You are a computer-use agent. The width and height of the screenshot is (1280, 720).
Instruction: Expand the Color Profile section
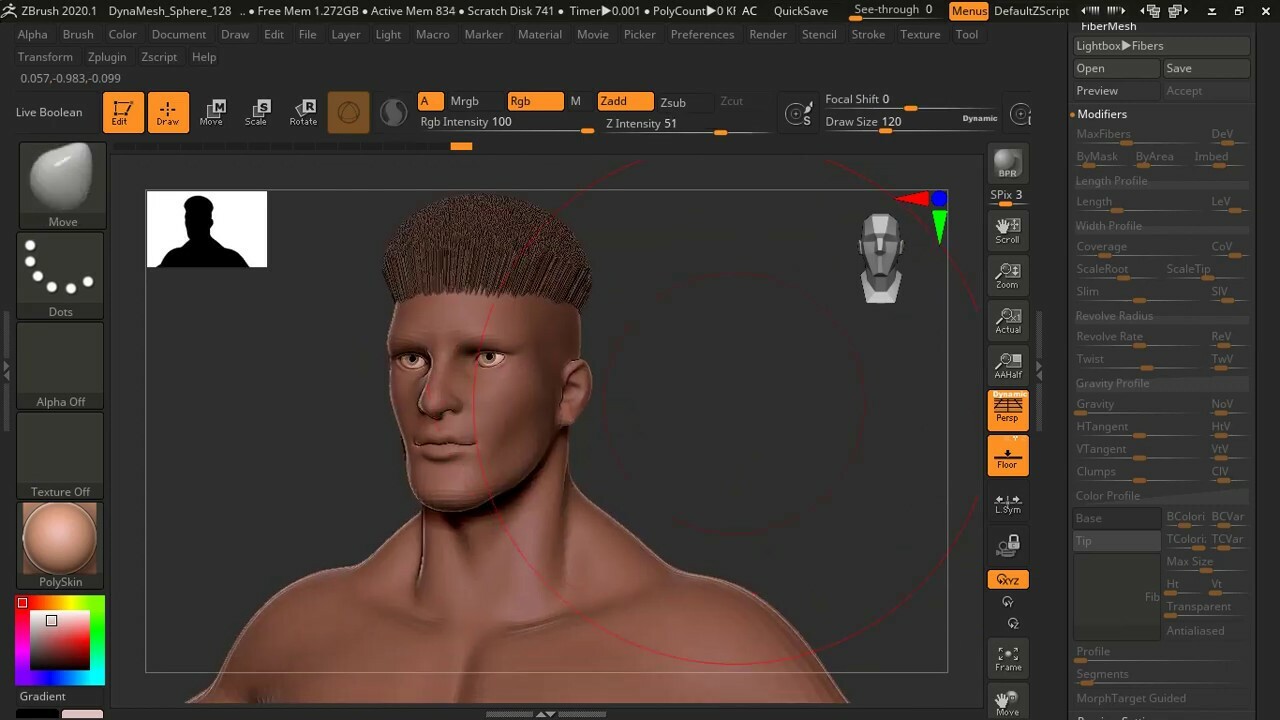pos(1108,495)
